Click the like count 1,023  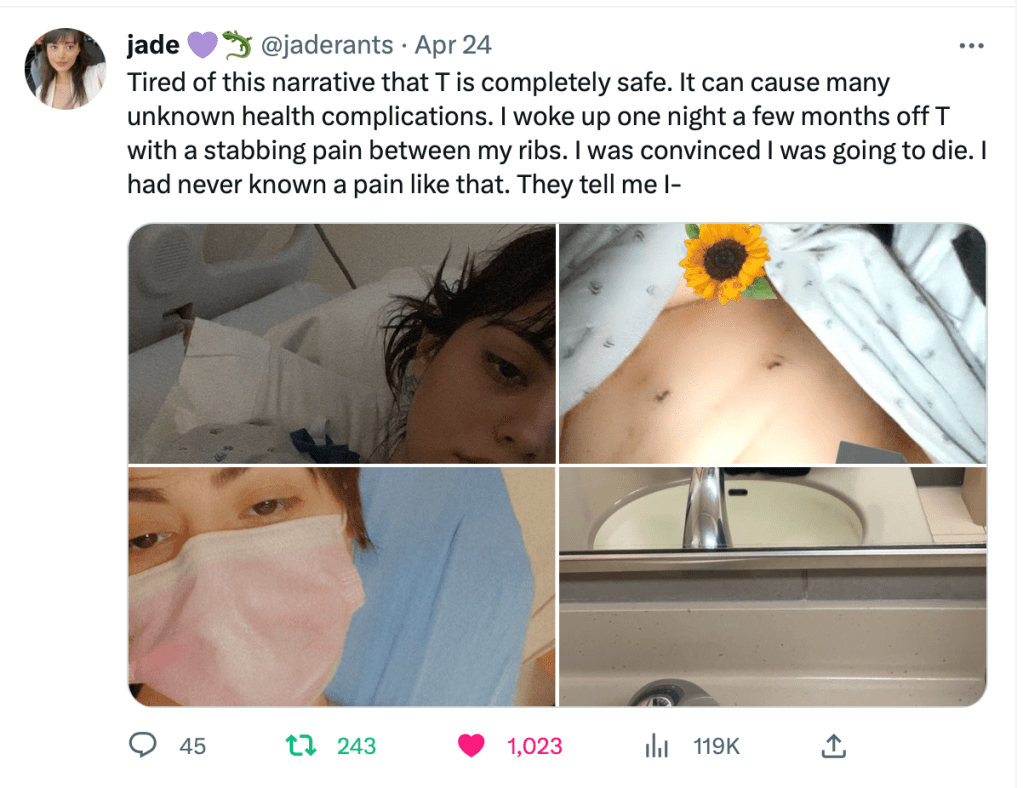[x=534, y=745]
